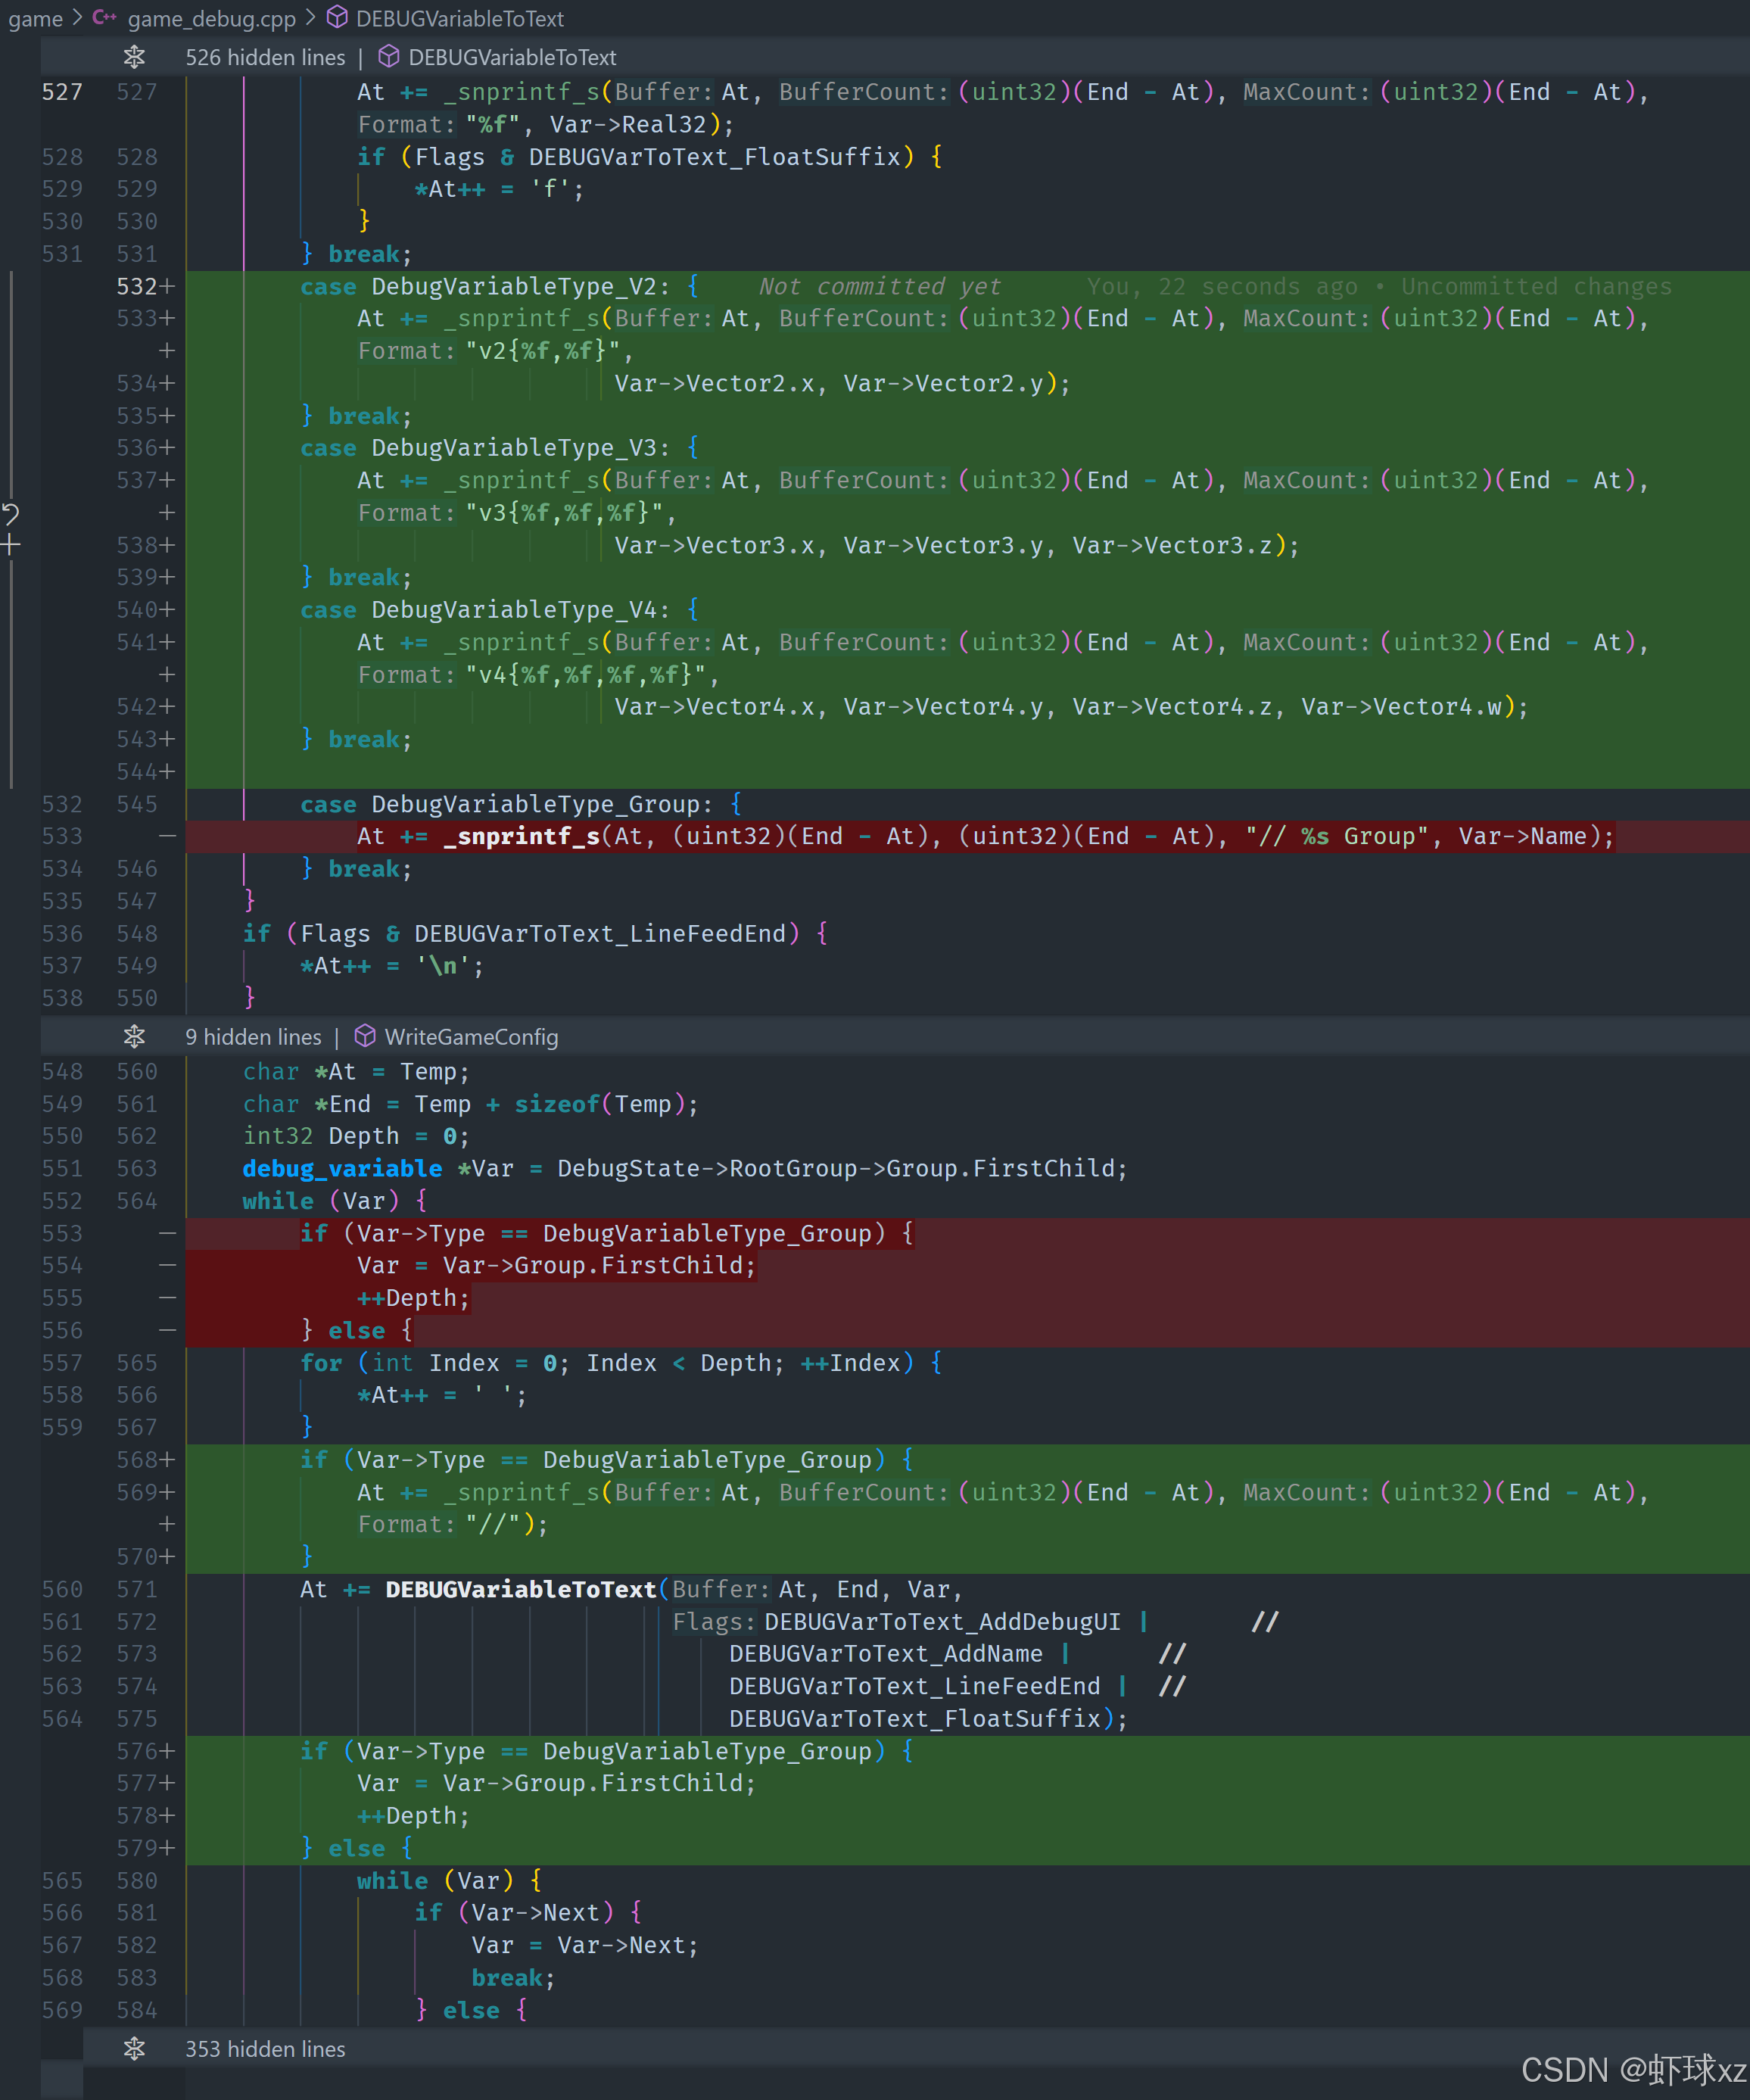The image size is (1750, 2100).
Task: Open game_debug.cpp breadcrumb dropdown
Action: 211,18
